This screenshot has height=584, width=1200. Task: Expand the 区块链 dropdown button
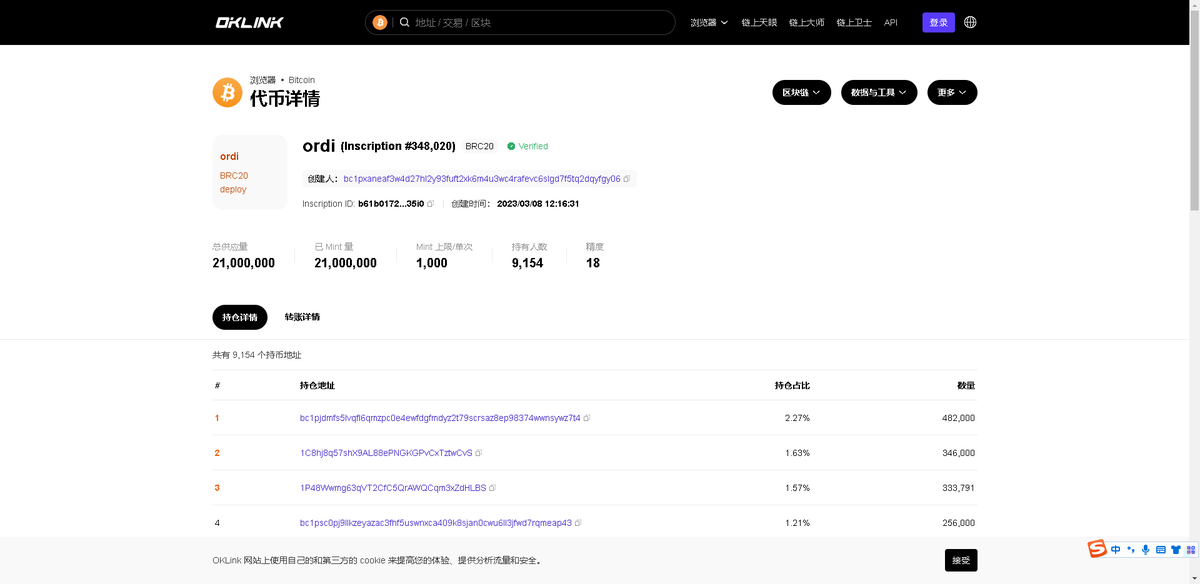[x=801, y=93]
